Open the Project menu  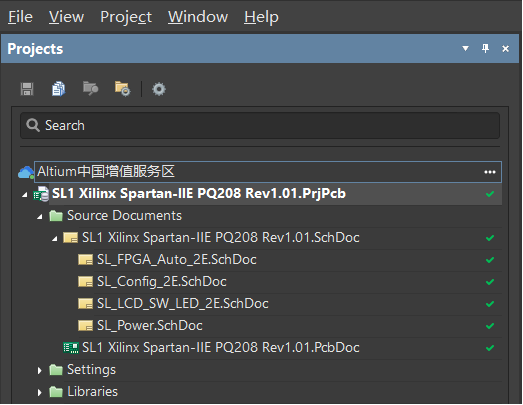point(126,17)
